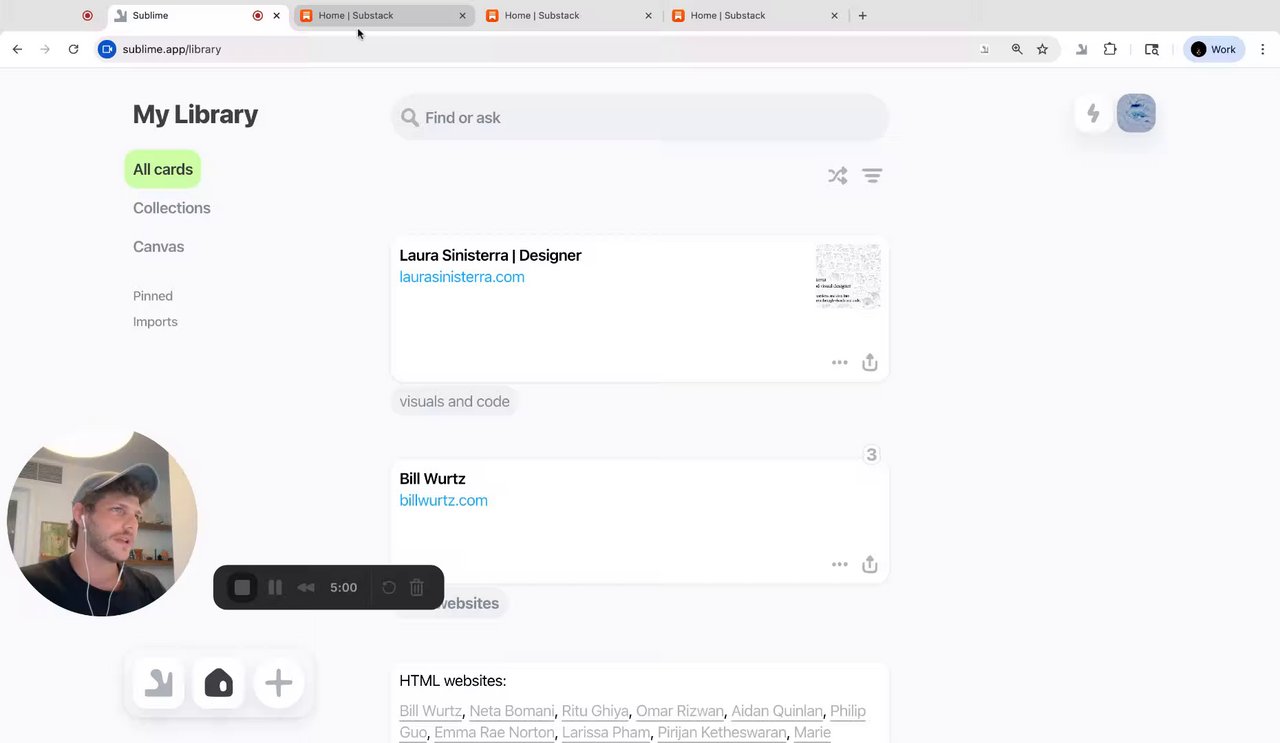The height and width of the screenshot is (743, 1280).
Task: Close the Sublime tab
Action: click(276, 15)
